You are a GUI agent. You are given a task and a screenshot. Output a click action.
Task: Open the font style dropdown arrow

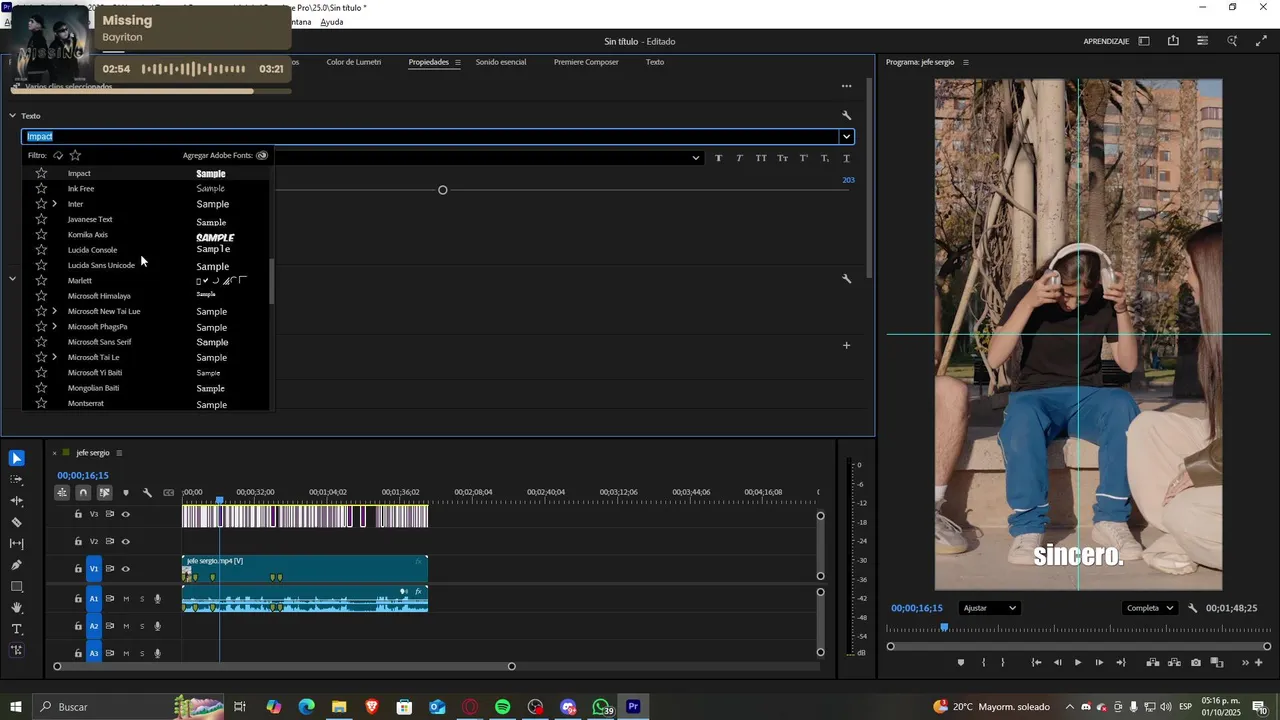click(696, 158)
